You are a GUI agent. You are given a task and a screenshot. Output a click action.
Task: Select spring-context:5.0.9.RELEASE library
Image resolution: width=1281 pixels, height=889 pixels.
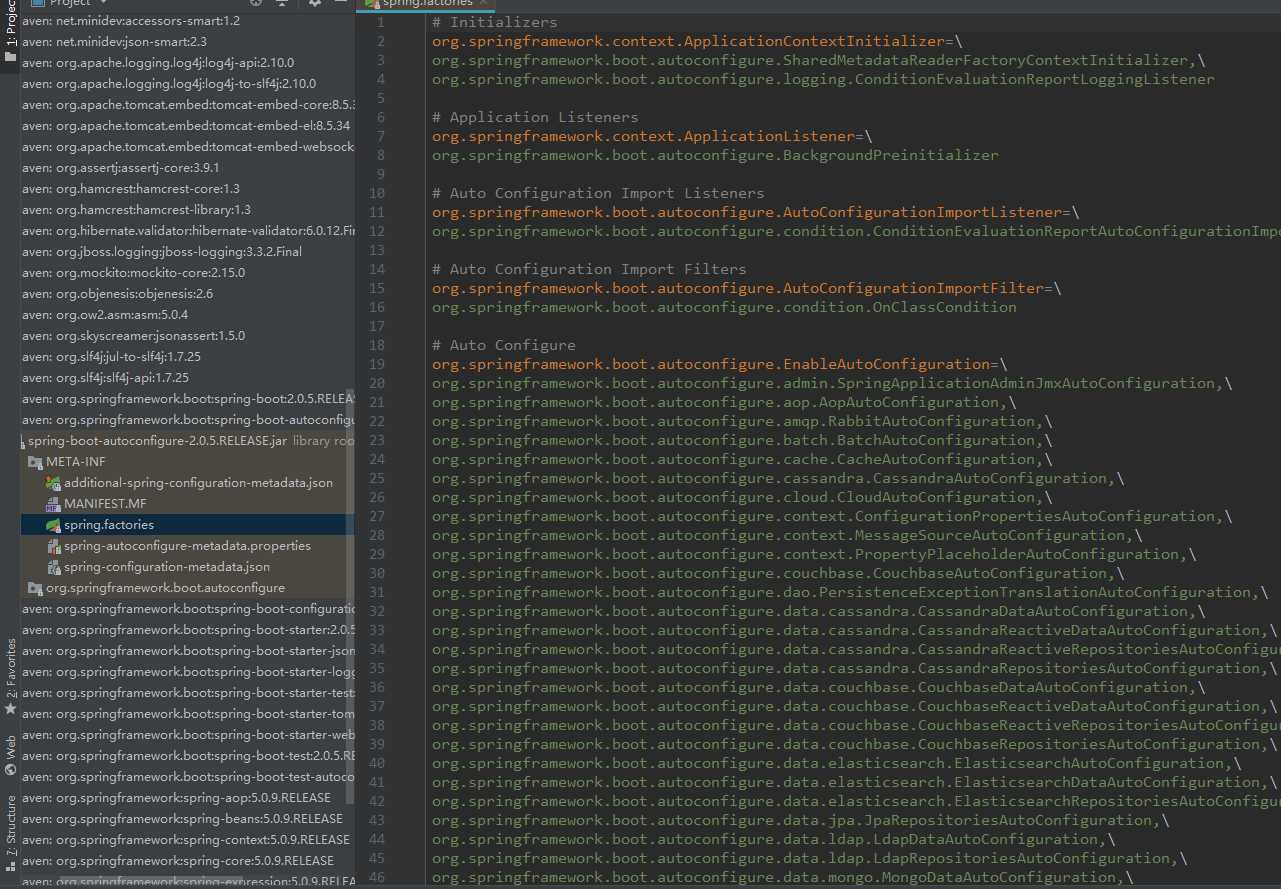186,839
